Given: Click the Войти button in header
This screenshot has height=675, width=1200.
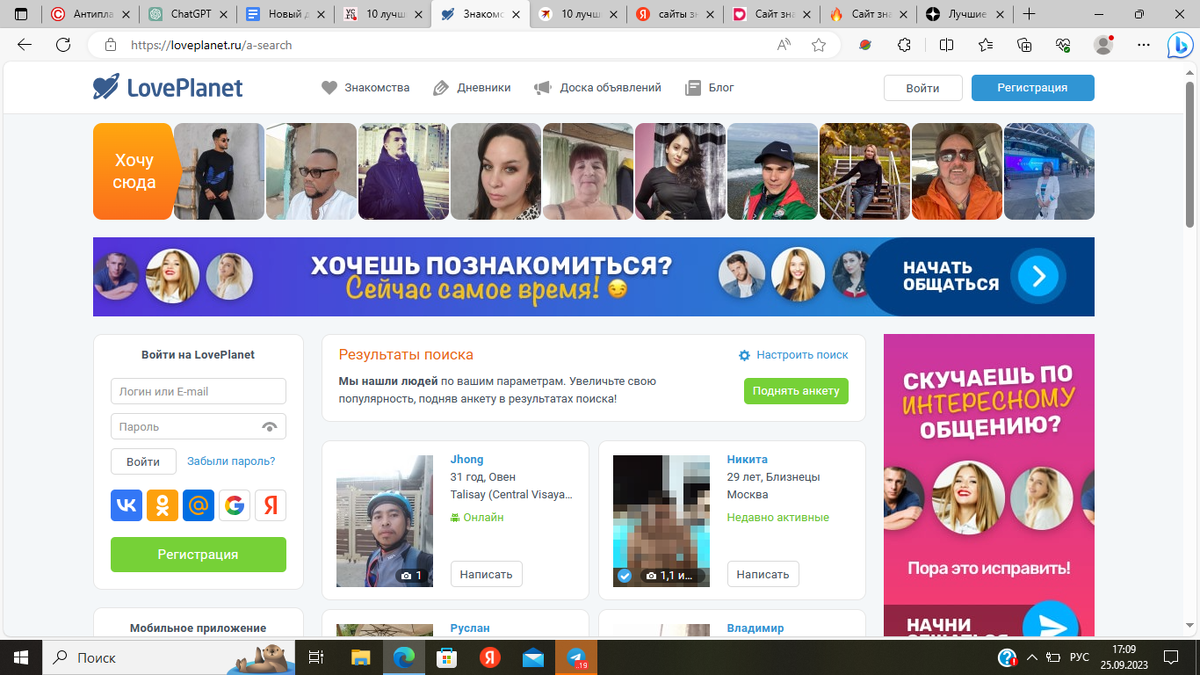Looking at the screenshot, I should click(x=923, y=88).
